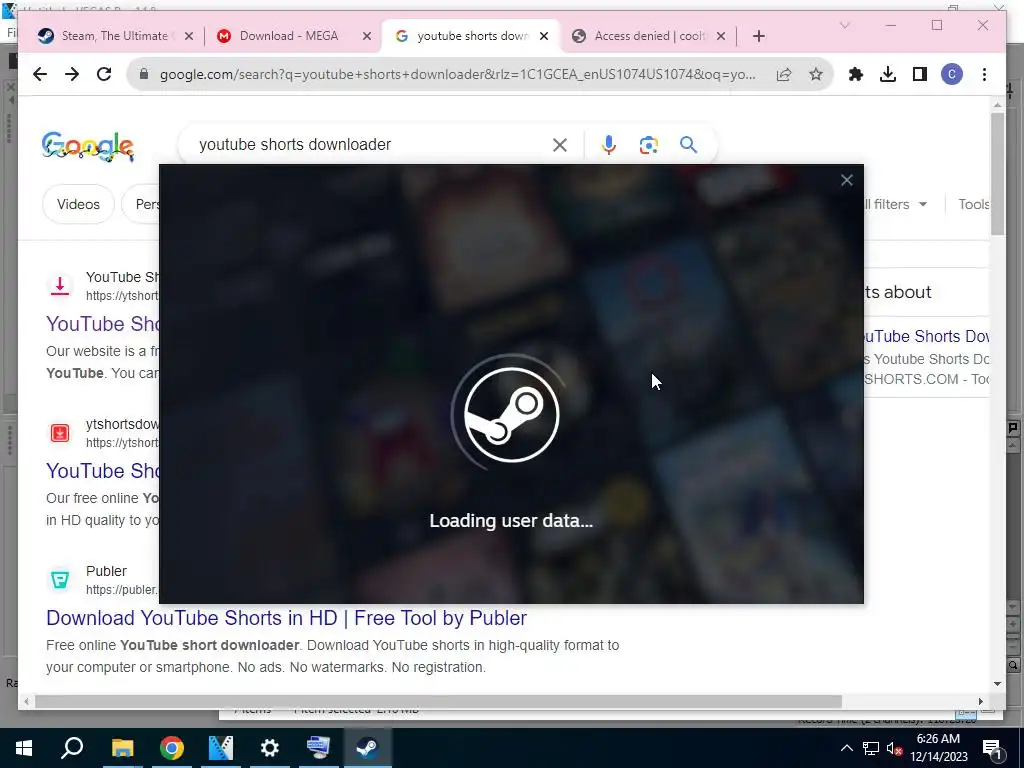Image resolution: width=1024 pixels, height=768 pixels.
Task: Click the first YouTube Shorts result favicon
Action: [x=60, y=285]
